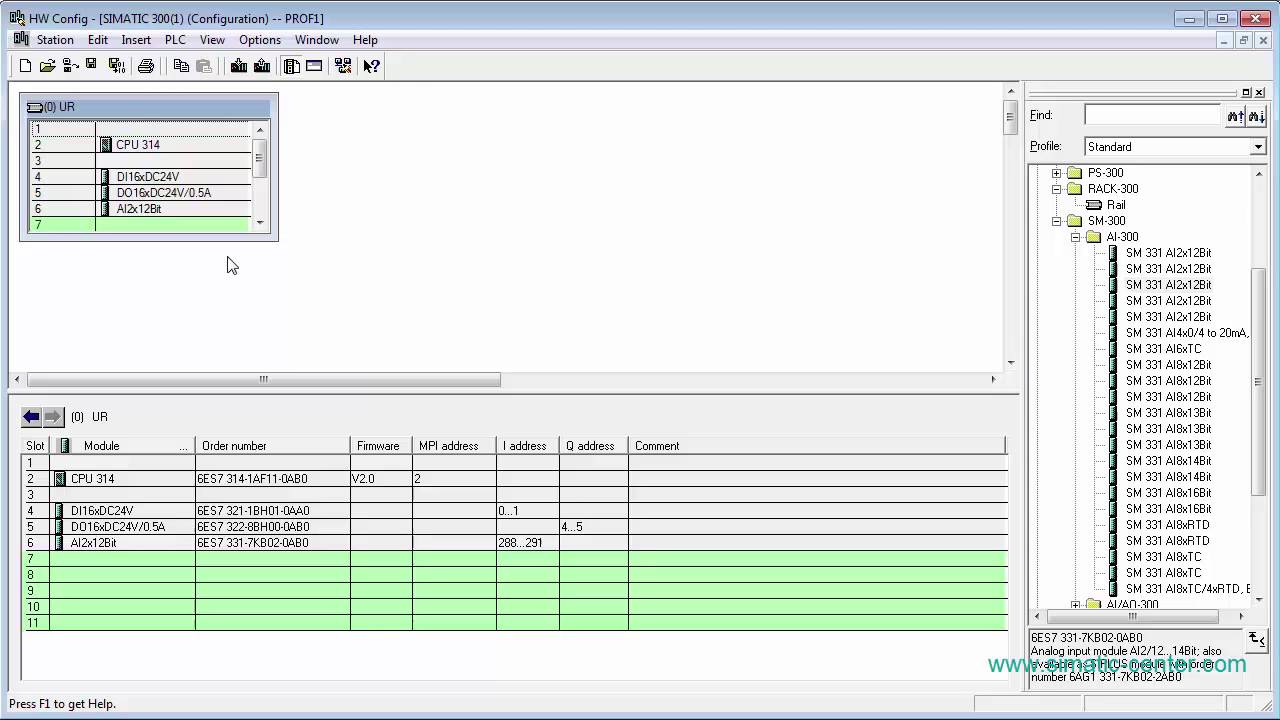Click order number 6ES7 314-1AF11-0AB0

pos(252,479)
